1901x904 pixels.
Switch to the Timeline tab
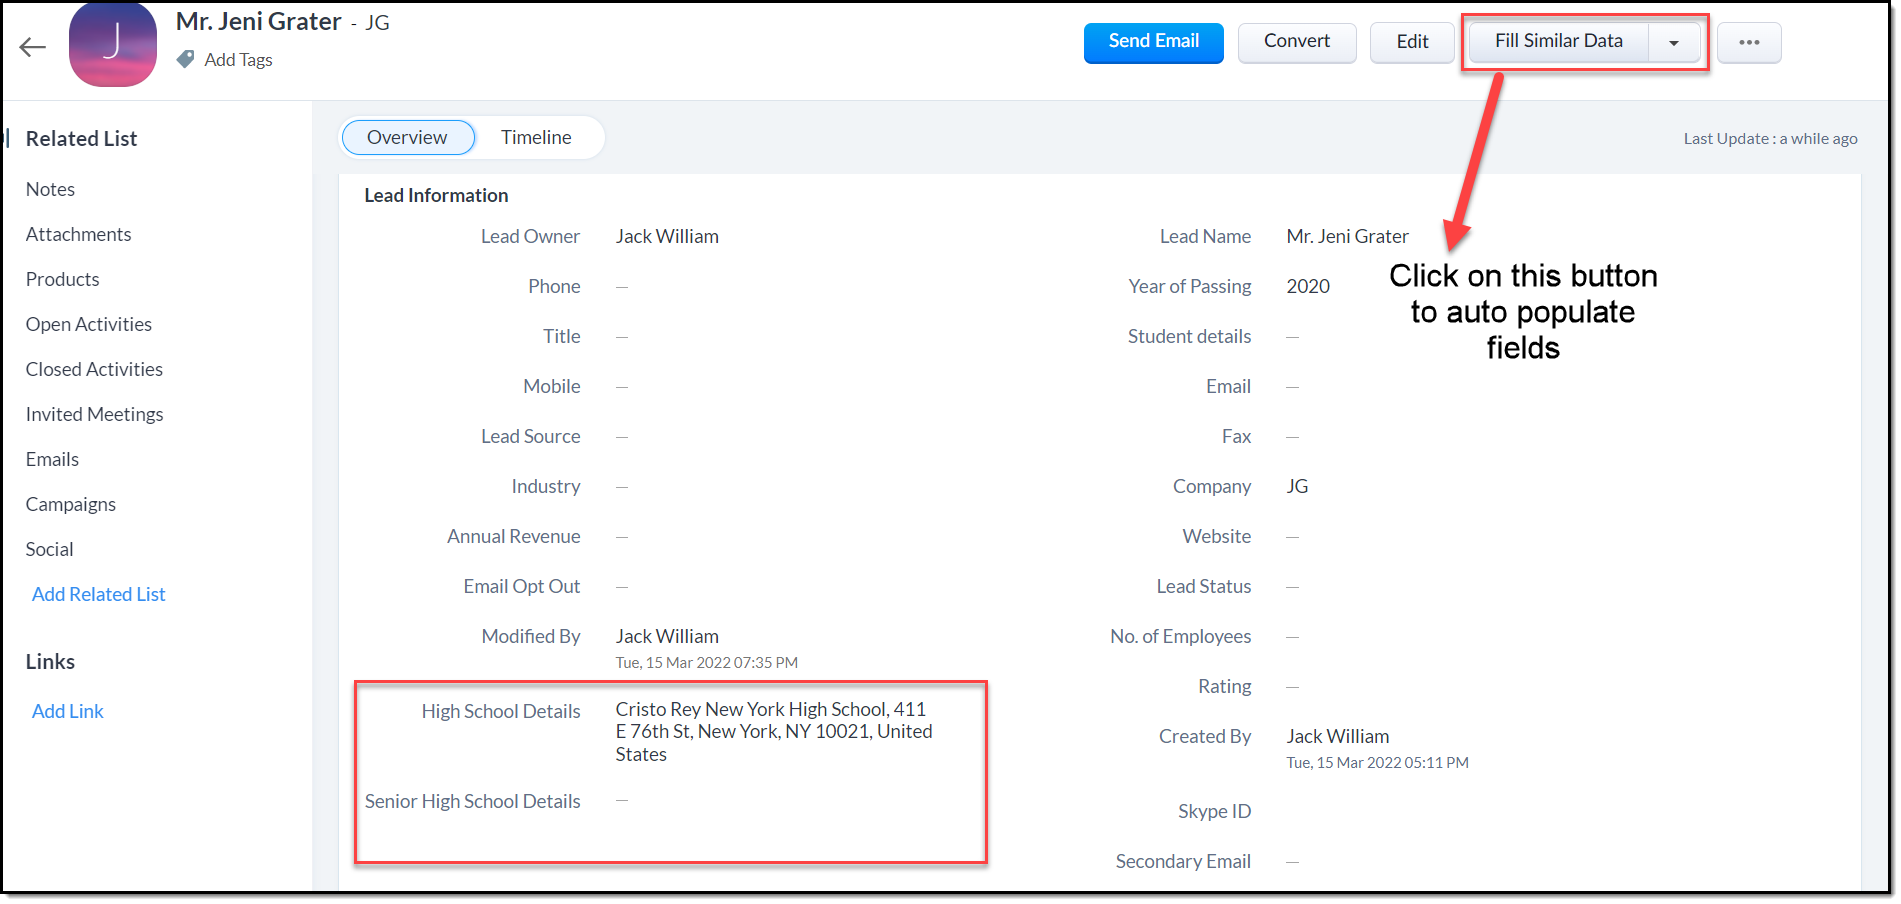coord(536,137)
